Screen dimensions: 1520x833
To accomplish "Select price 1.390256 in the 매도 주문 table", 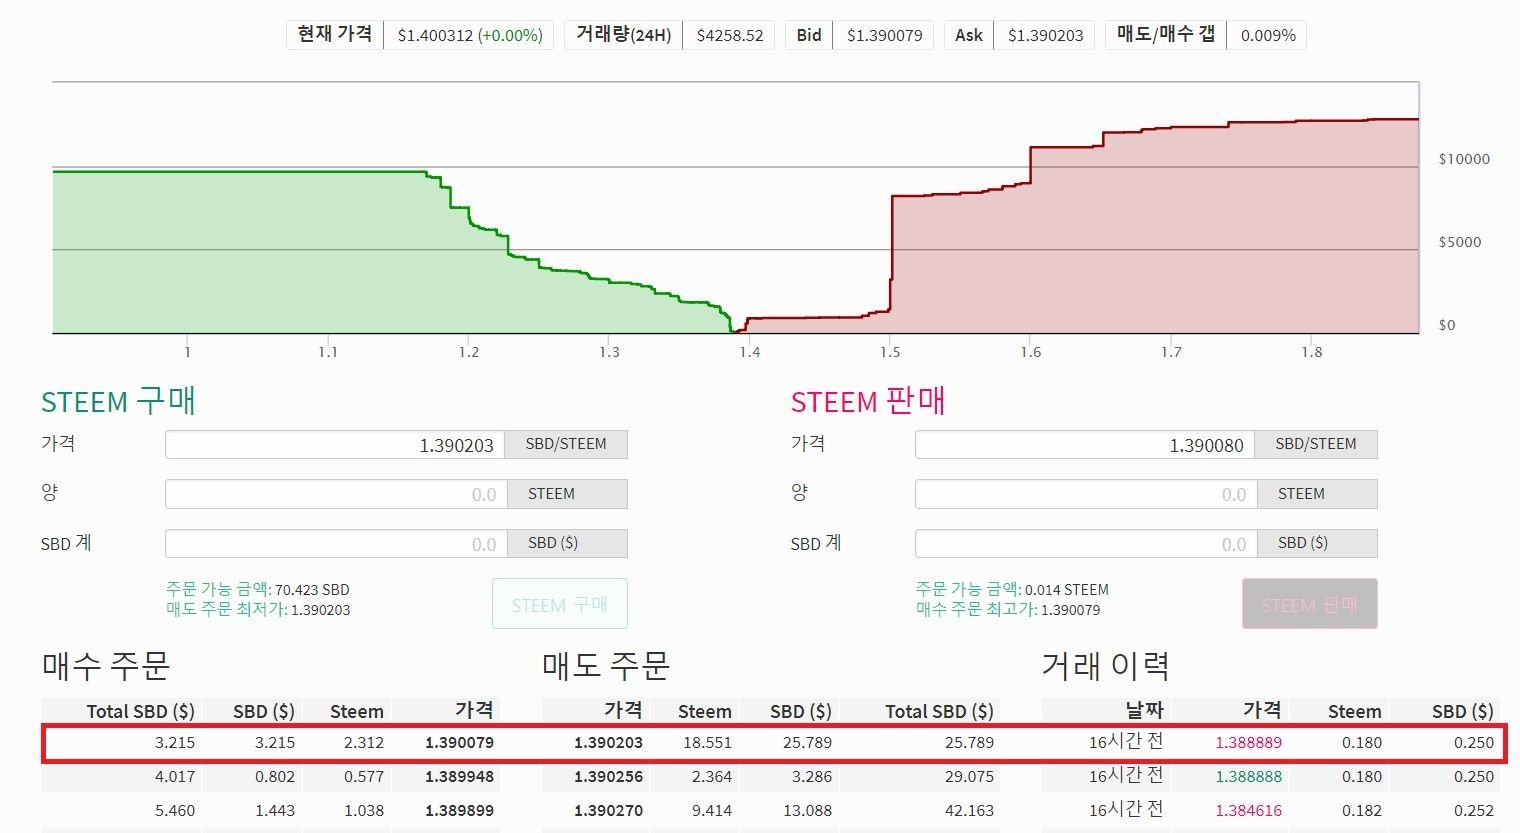I will point(608,777).
